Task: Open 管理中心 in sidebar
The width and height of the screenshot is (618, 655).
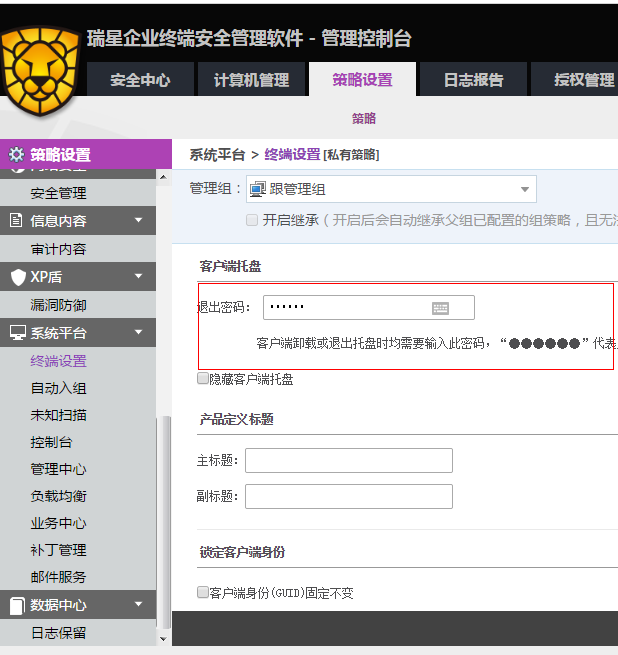Action: (x=58, y=469)
